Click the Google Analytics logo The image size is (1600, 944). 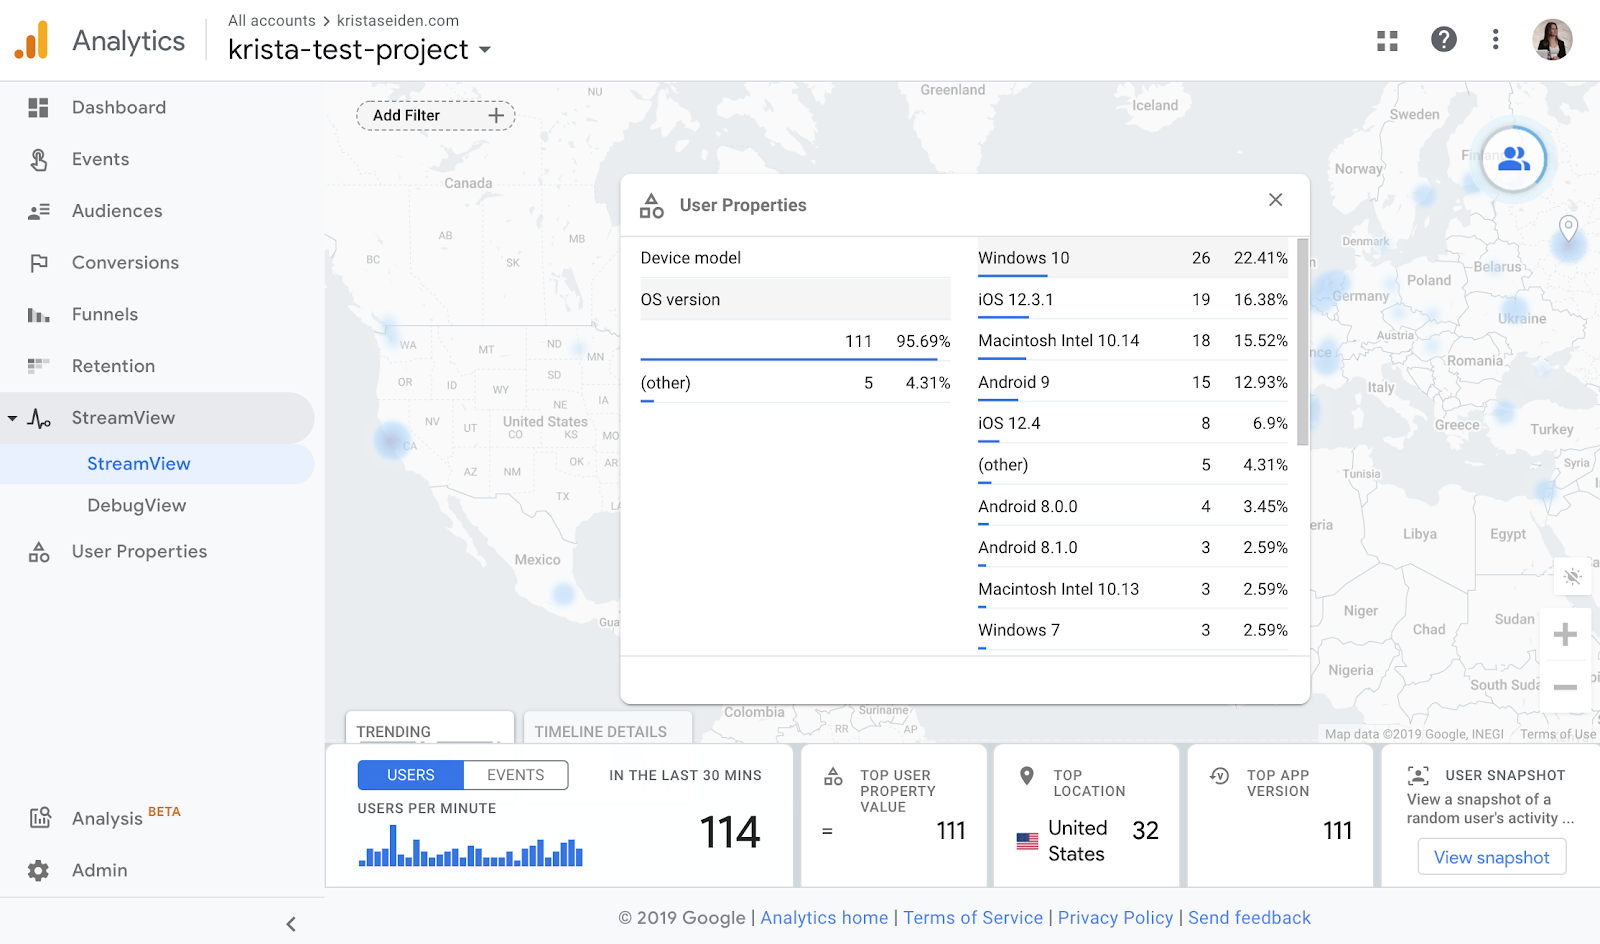tap(32, 40)
